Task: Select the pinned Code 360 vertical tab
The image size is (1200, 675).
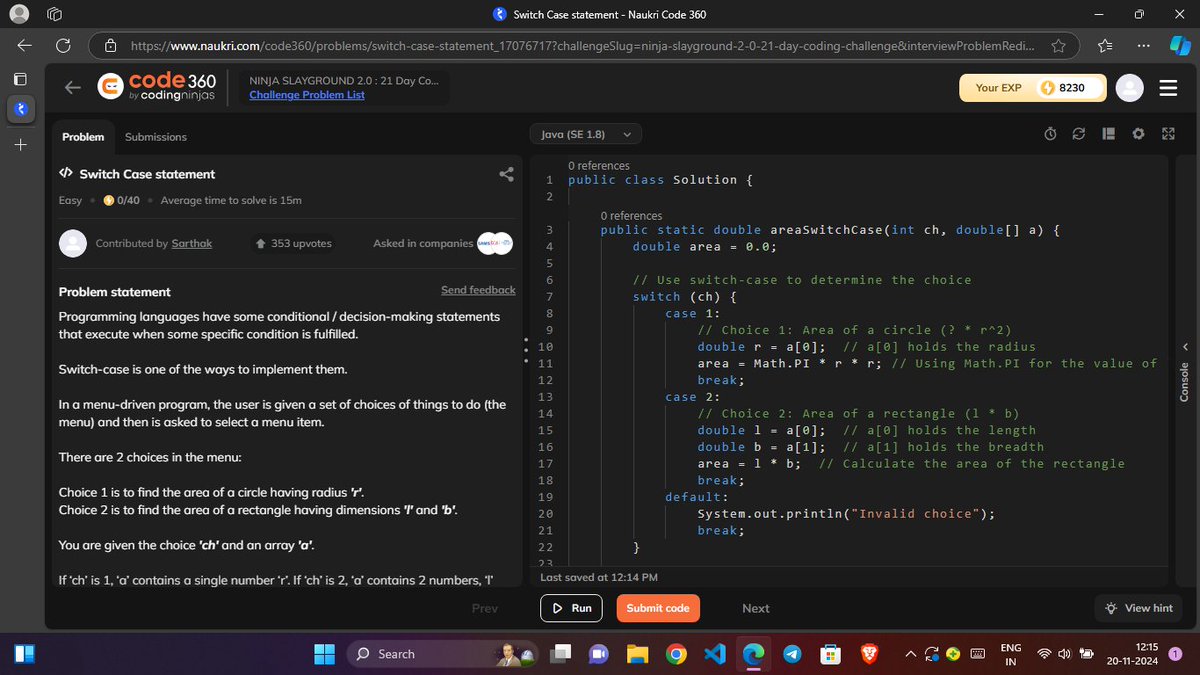Action: 21,108
